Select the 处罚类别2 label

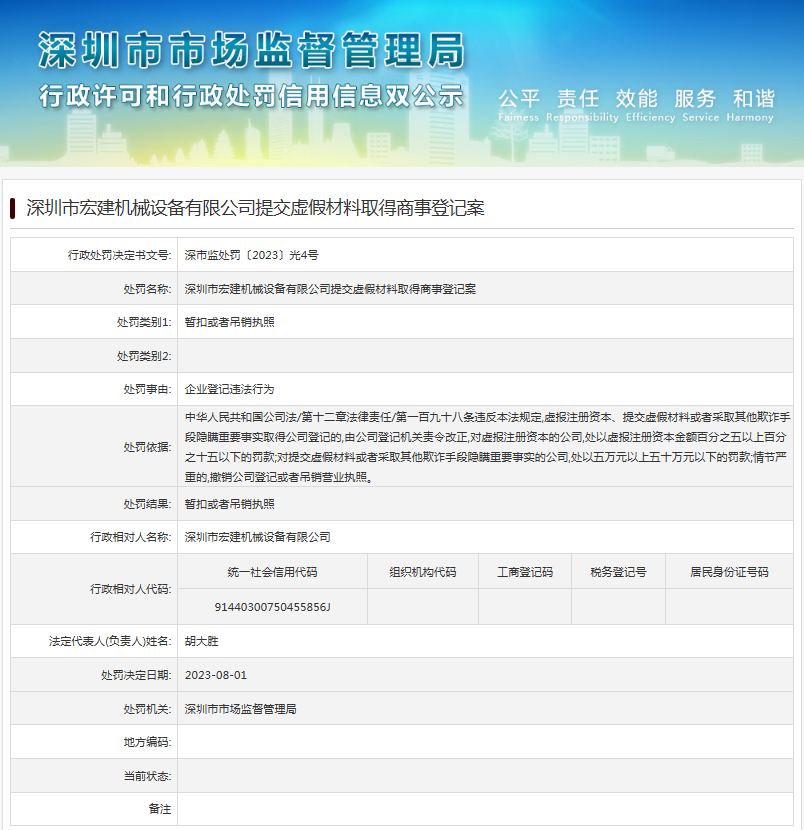click(x=144, y=356)
